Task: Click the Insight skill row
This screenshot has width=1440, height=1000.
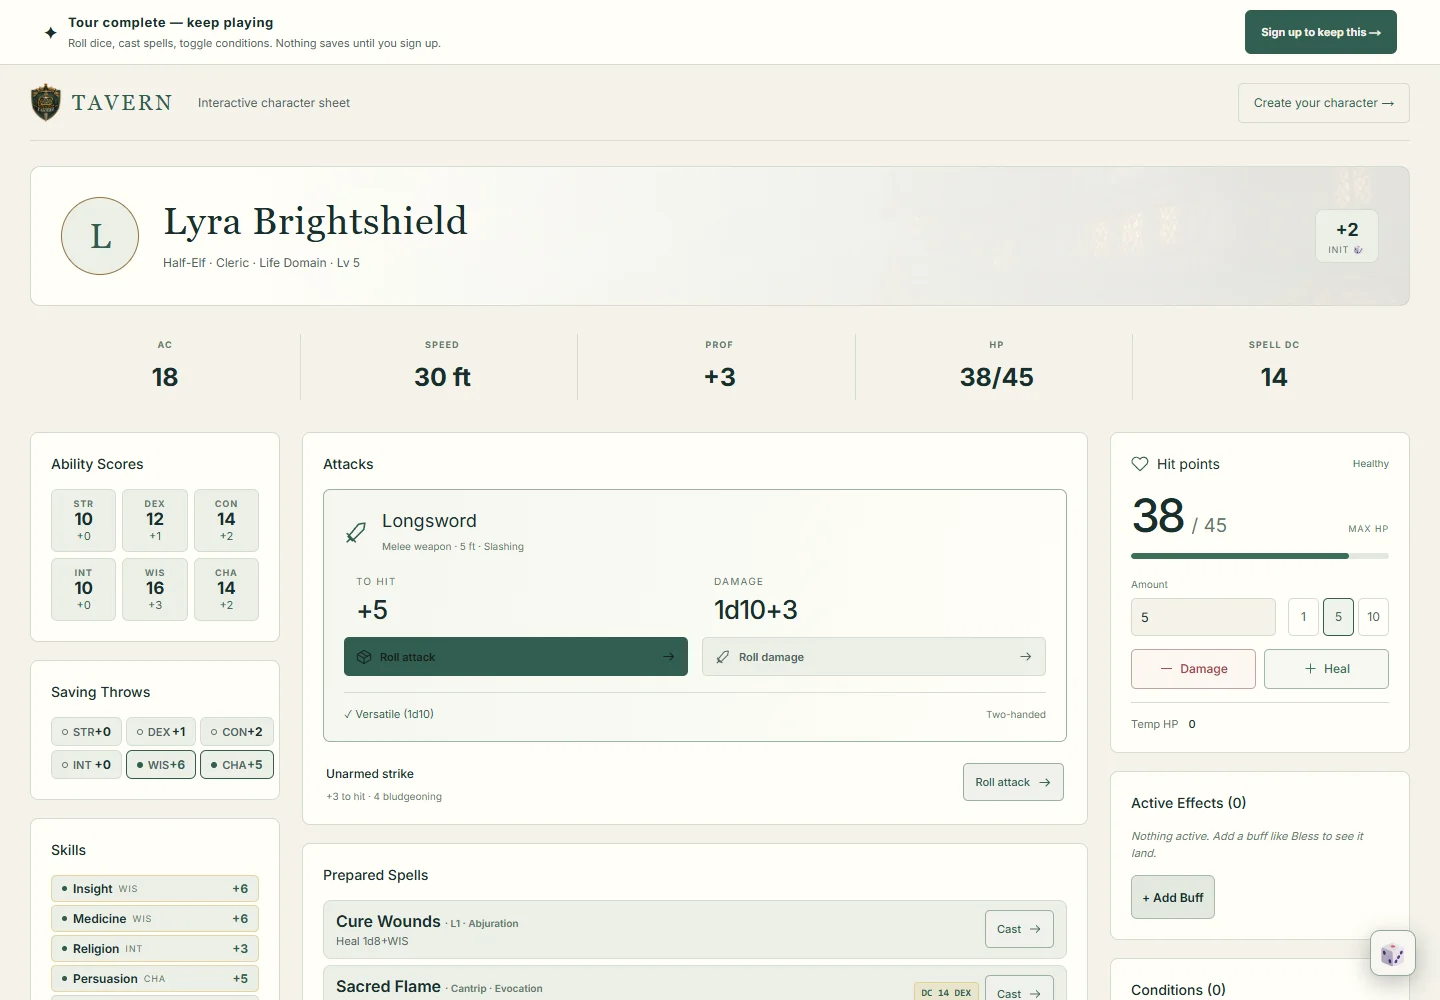Action: click(x=155, y=889)
